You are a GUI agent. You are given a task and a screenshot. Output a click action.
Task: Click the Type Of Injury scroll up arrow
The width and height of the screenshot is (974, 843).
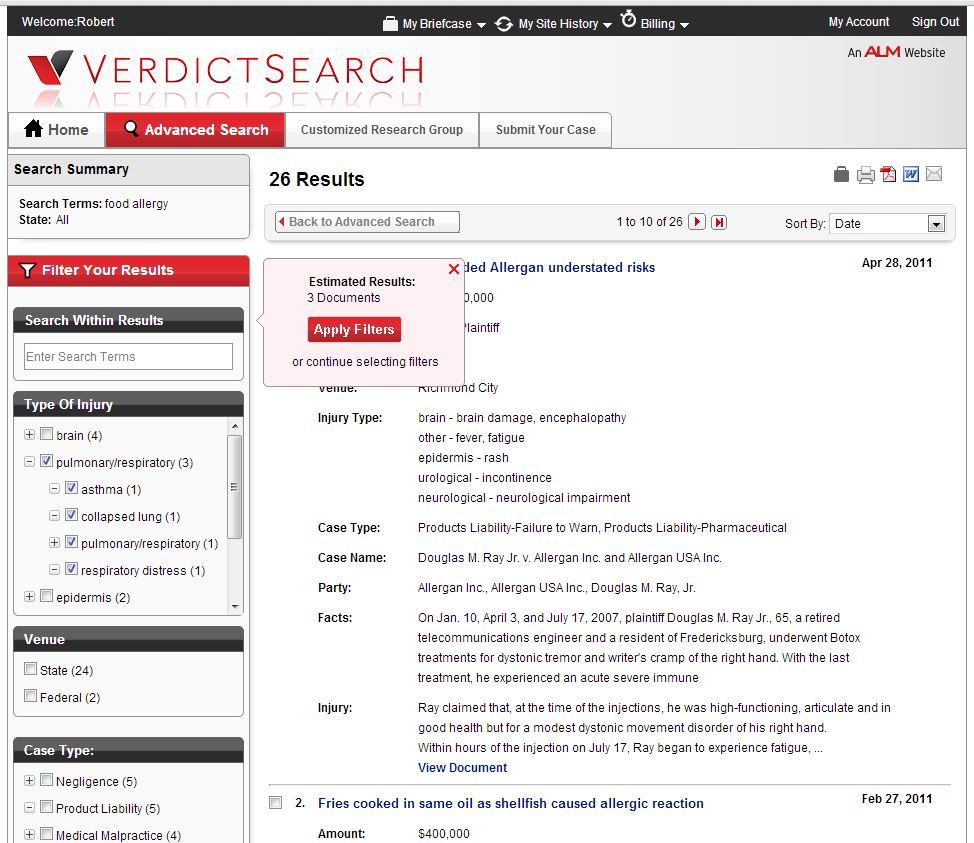click(x=234, y=426)
